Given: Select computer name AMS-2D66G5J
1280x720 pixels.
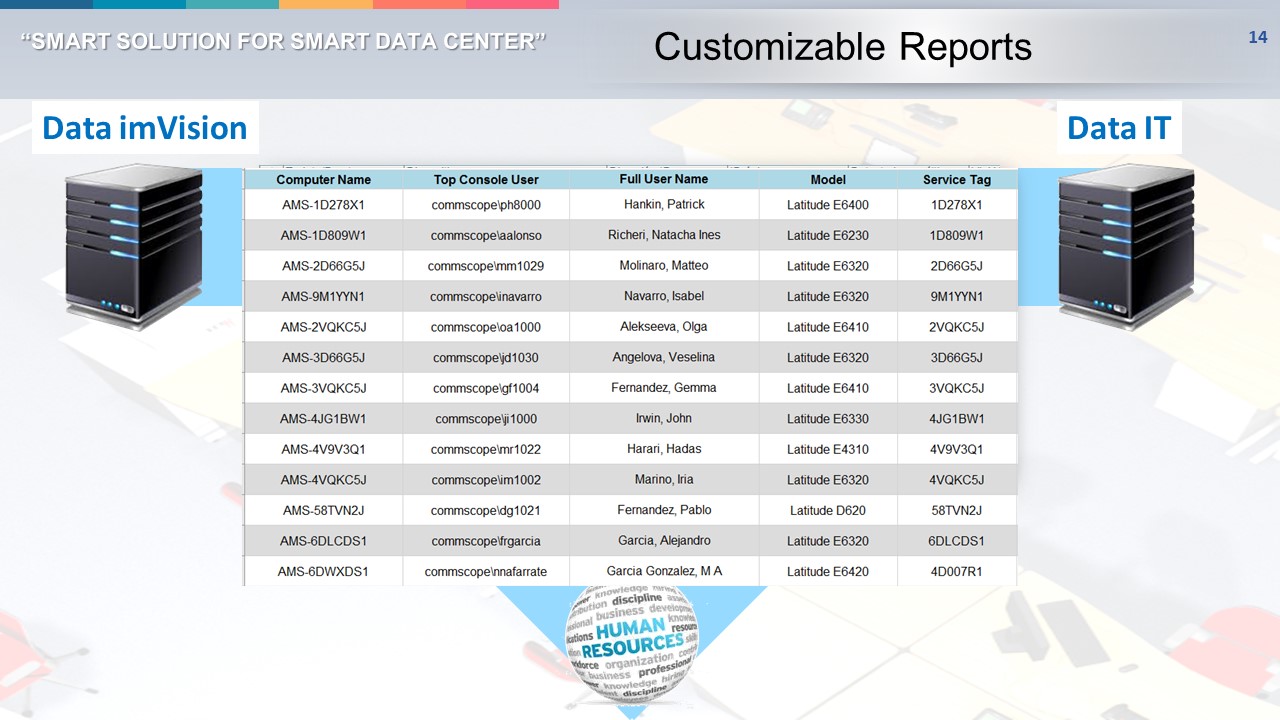Looking at the screenshot, I should click(323, 266).
